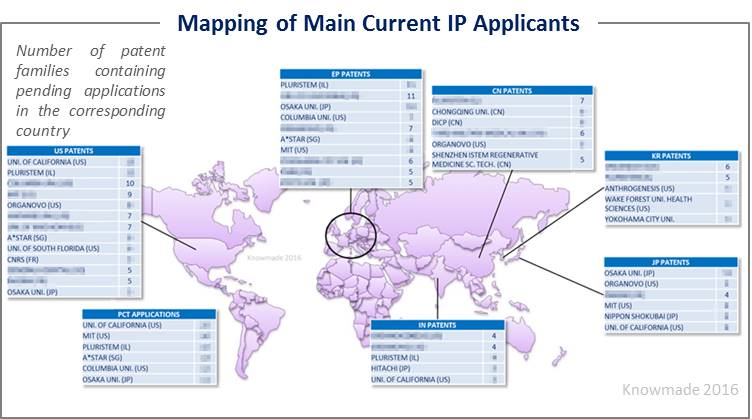The height and width of the screenshot is (419, 752).
Task: Select "A*STAR (SG)" in the EP PATENTS table
Action: point(300,139)
